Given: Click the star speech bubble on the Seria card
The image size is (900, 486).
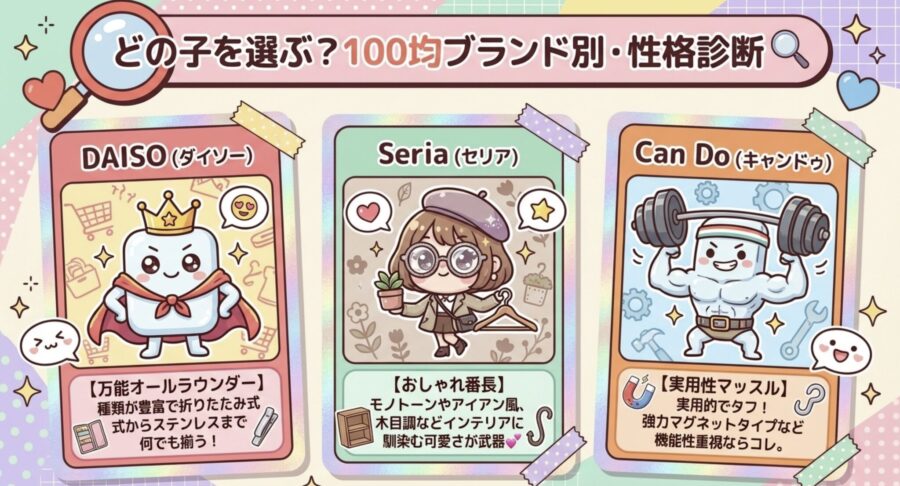Looking at the screenshot, I should point(541,213).
